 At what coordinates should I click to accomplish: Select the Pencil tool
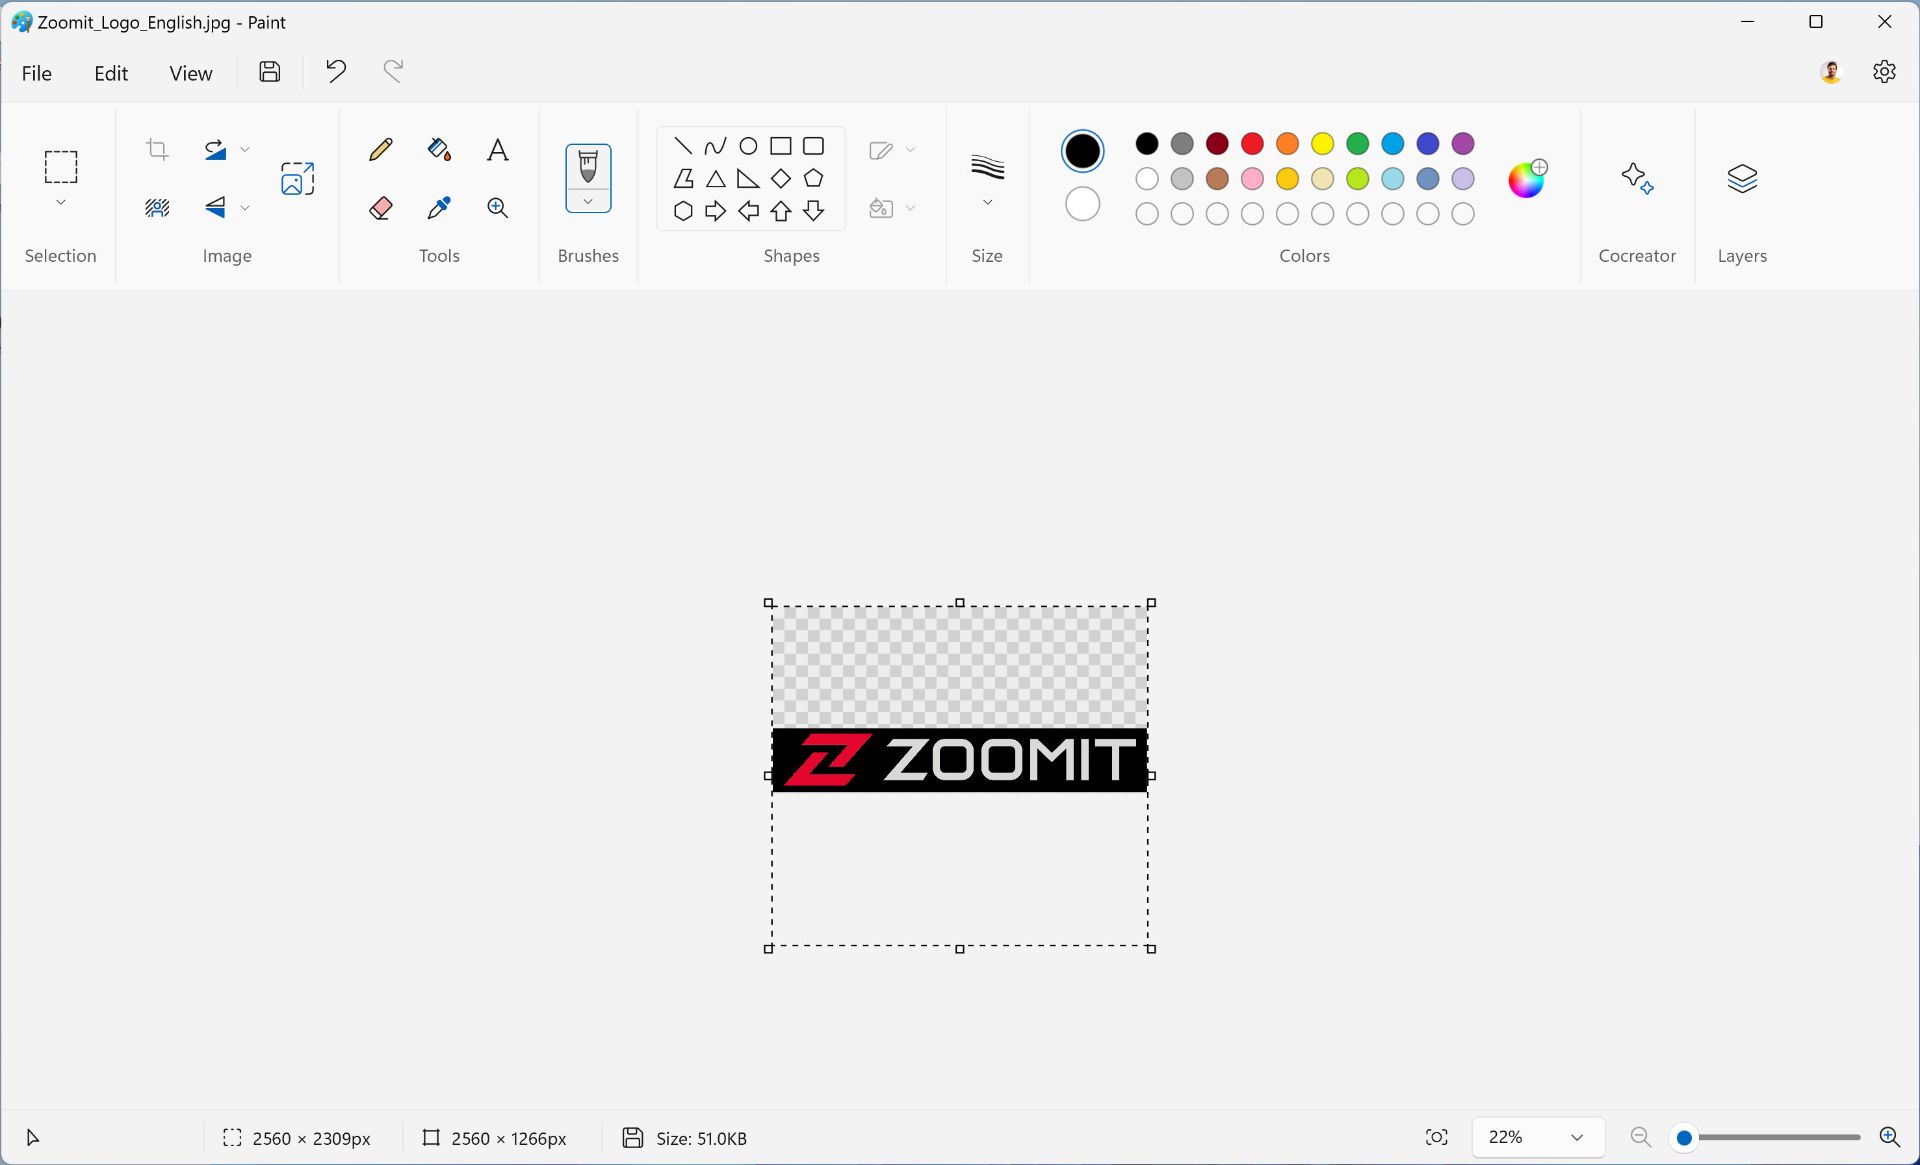pyautogui.click(x=380, y=149)
